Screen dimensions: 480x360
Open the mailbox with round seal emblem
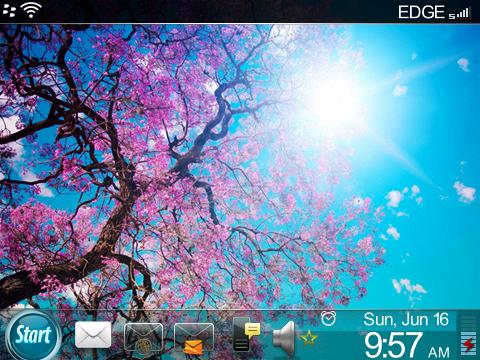coord(143,337)
